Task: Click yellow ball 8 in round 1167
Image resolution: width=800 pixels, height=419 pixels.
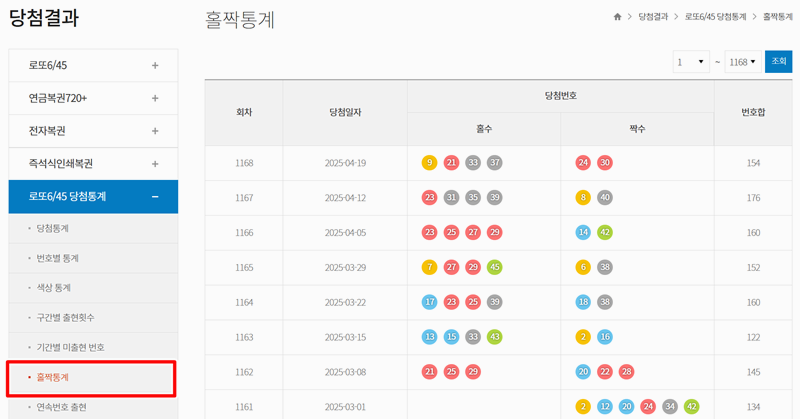Action: click(x=583, y=198)
